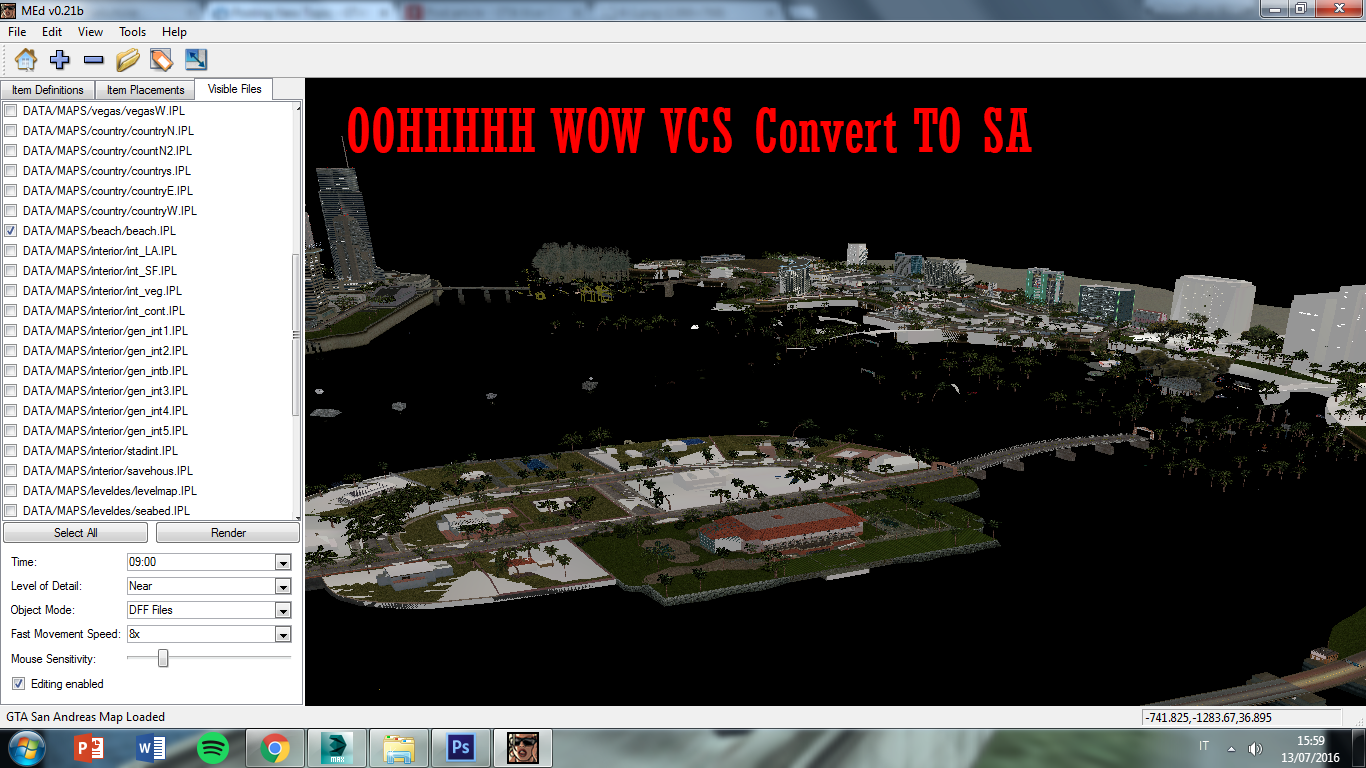Click the MEd taskbar icon

pyautogui.click(x=523, y=747)
